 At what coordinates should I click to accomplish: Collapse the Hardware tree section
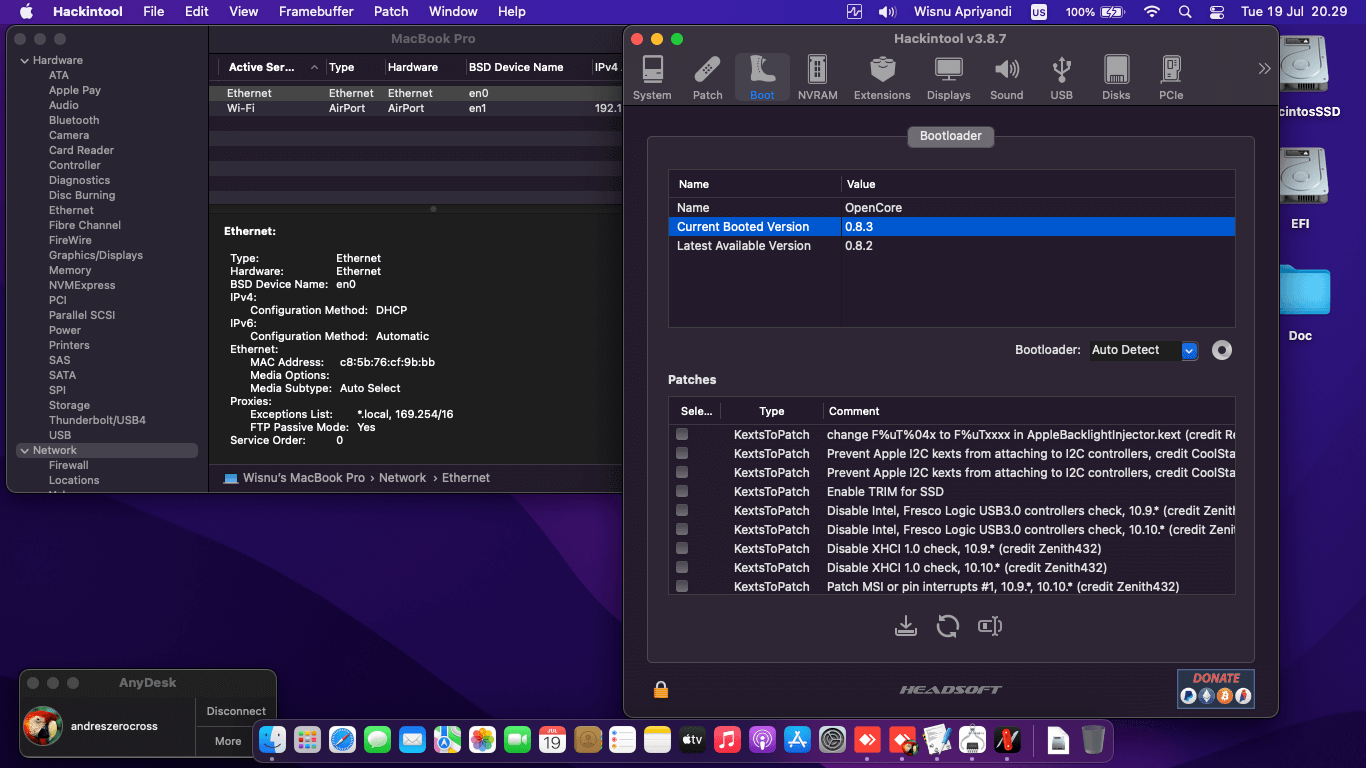click(25, 61)
